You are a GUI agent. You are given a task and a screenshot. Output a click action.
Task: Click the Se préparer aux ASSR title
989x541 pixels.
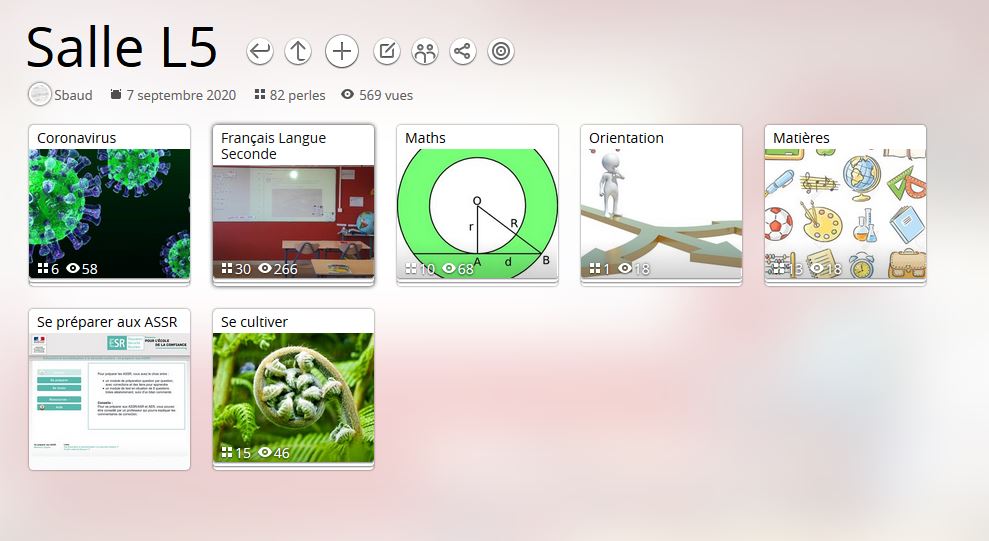107,322
